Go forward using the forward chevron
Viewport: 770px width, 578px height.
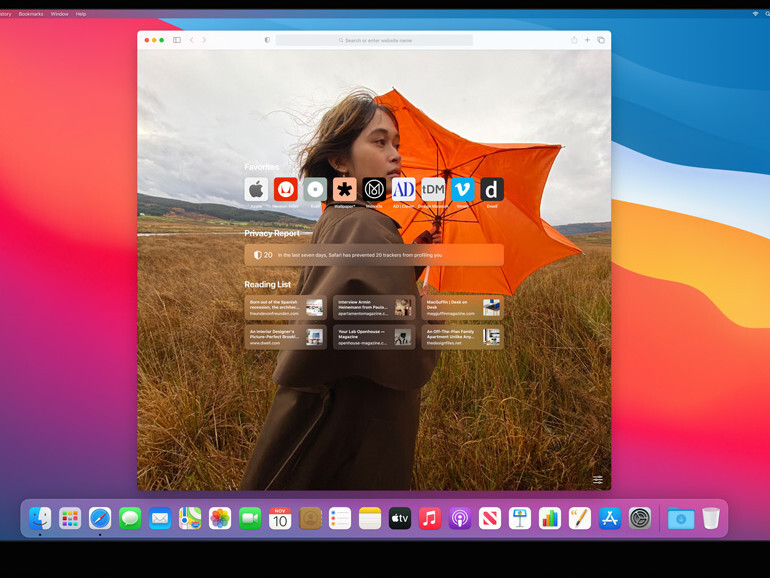click(x=204, y=40)
